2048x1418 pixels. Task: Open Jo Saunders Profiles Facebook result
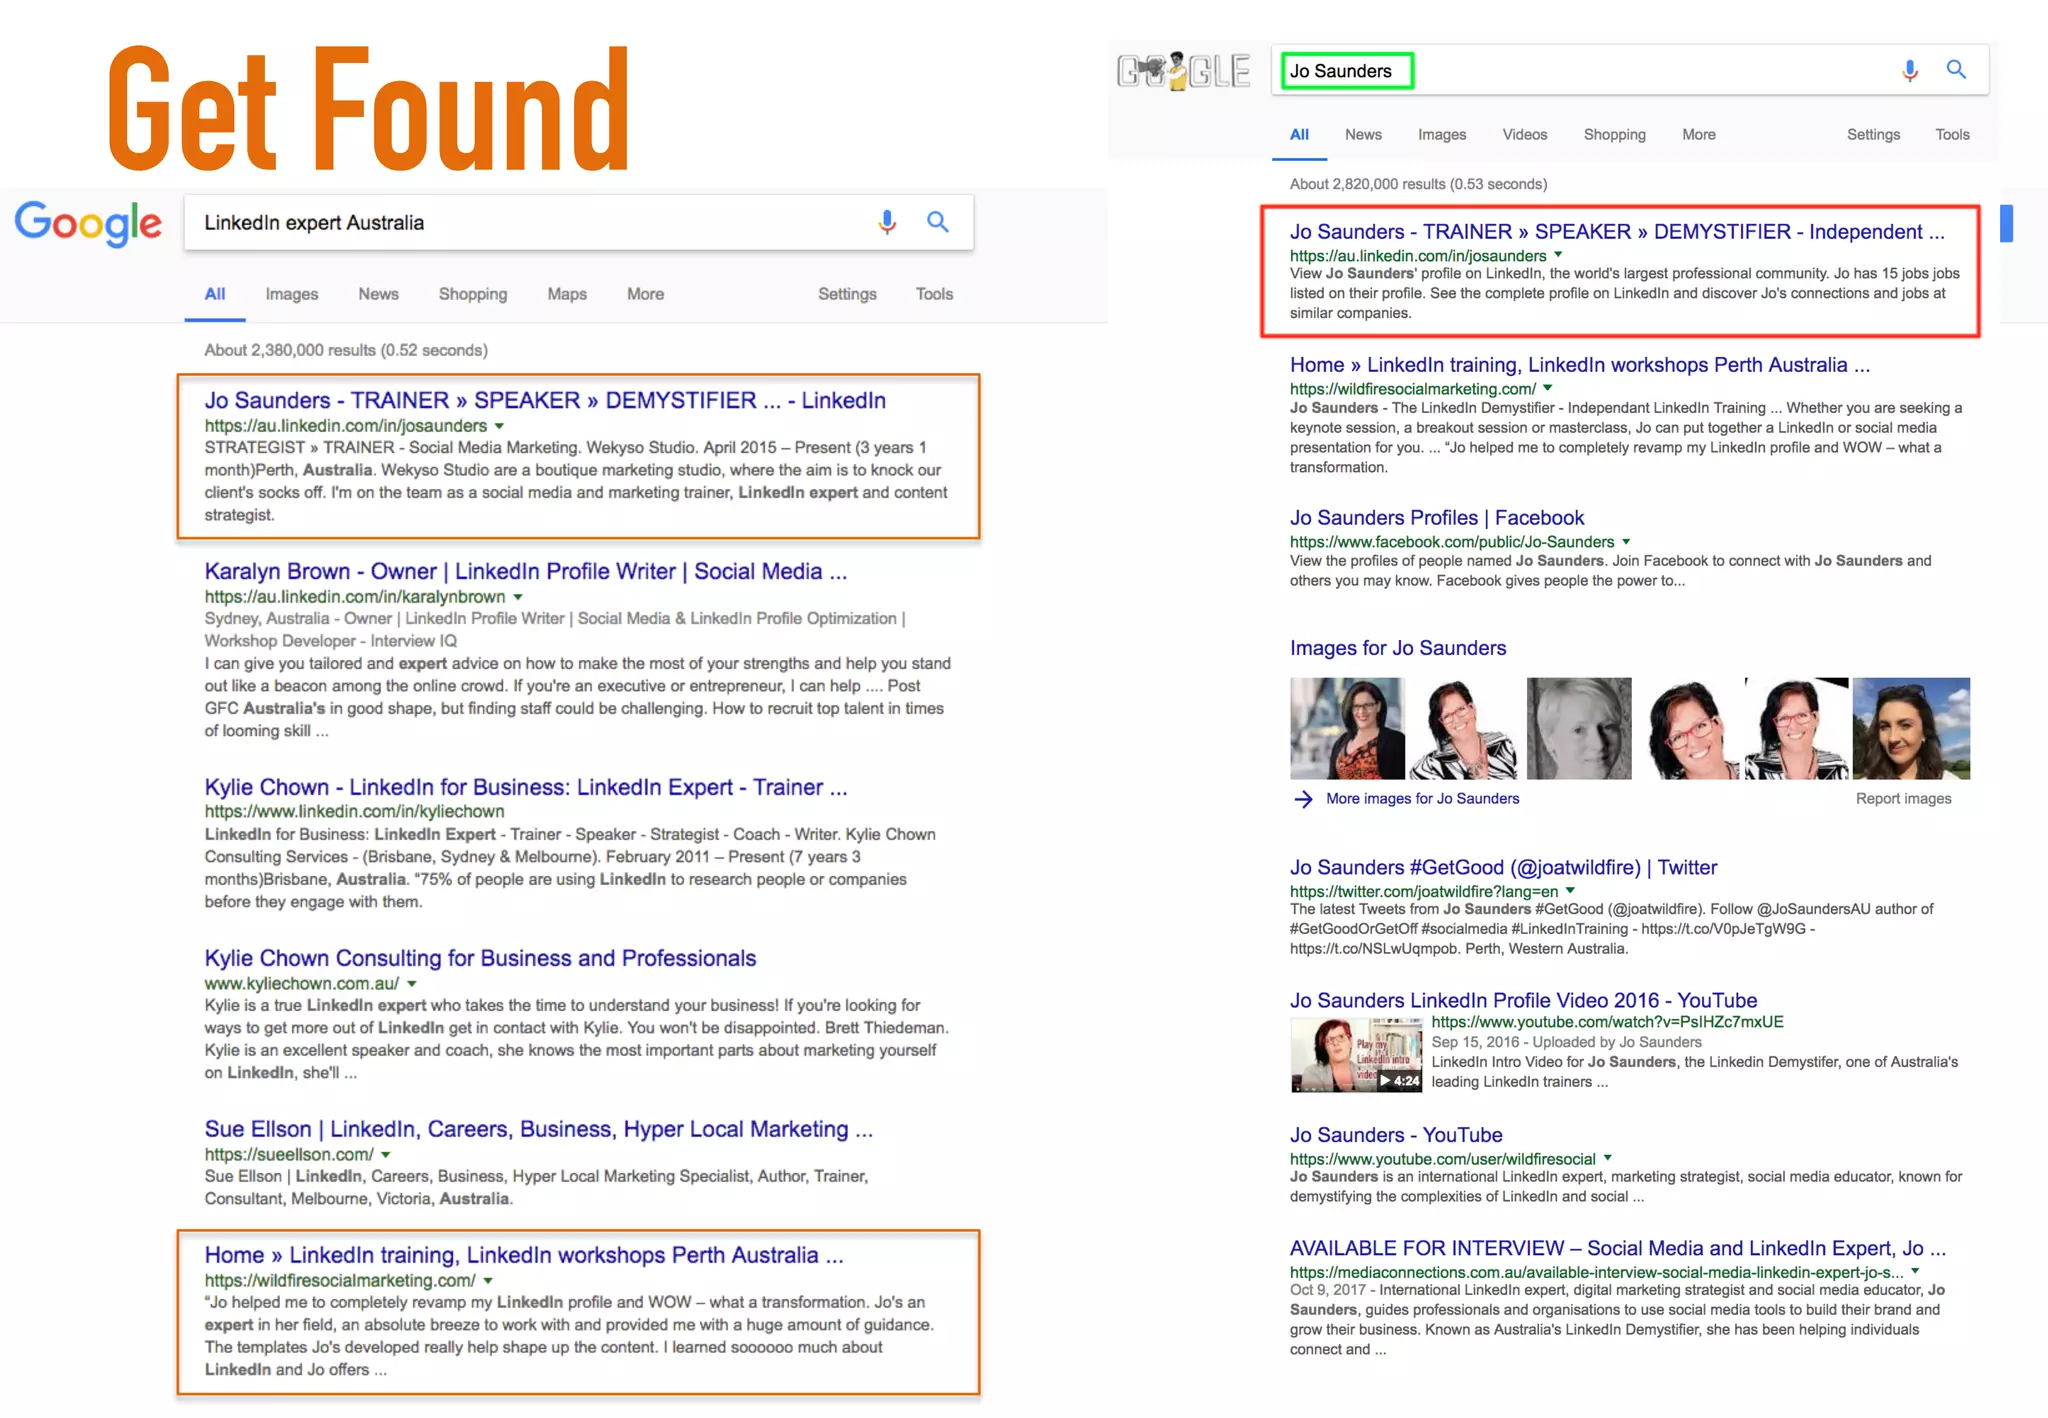[1437, 518]
